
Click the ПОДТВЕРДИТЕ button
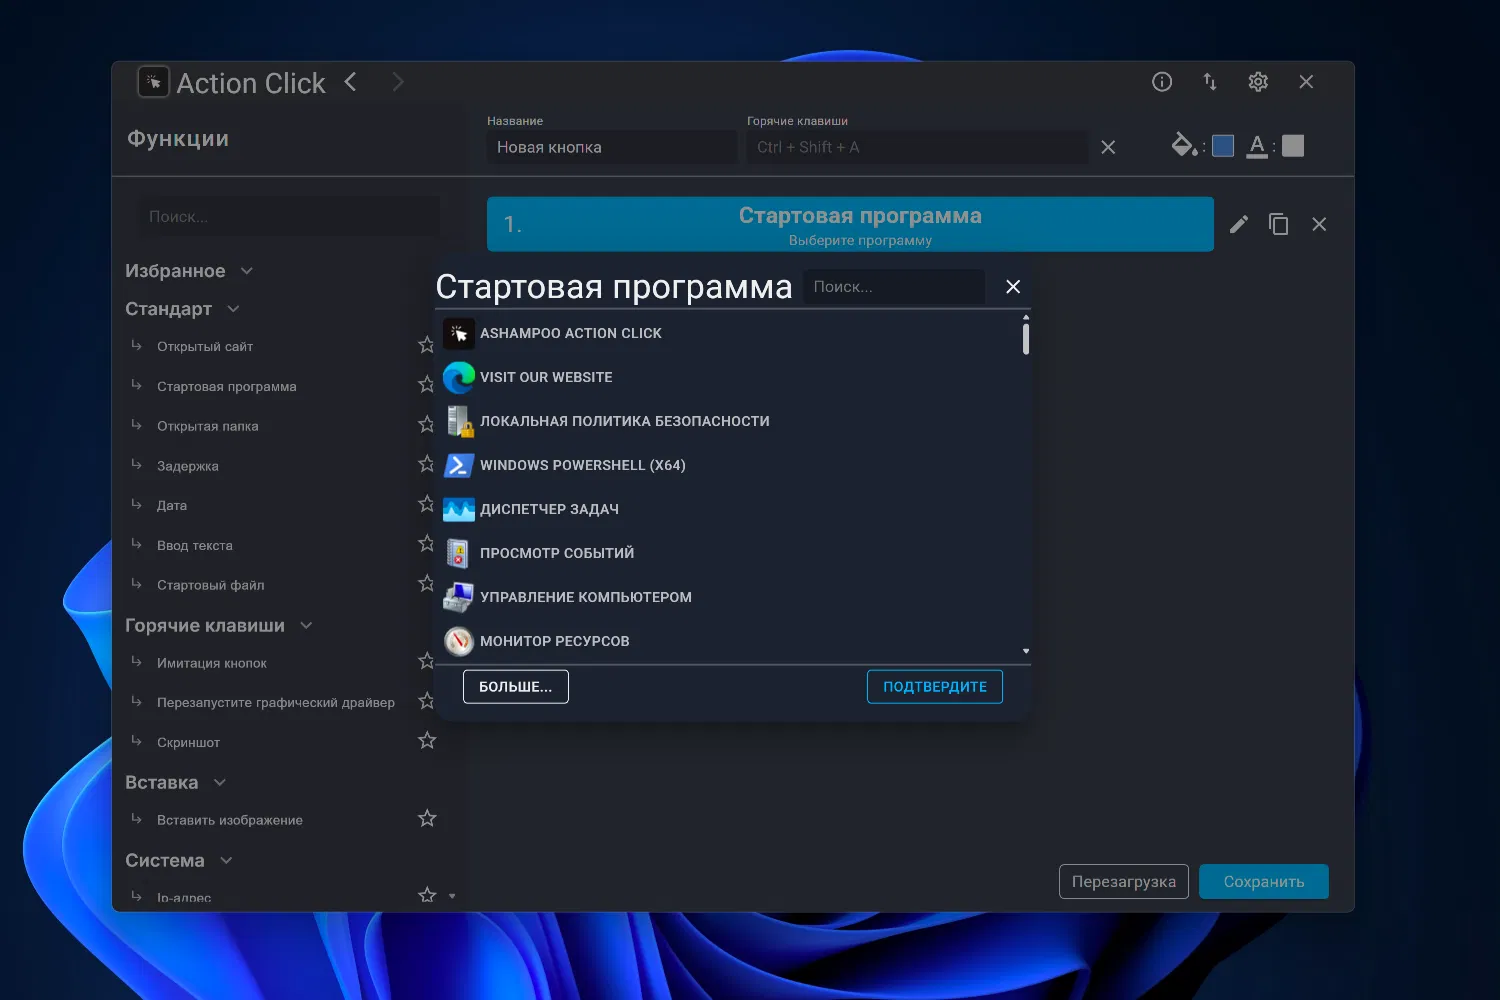coord(935,687)
